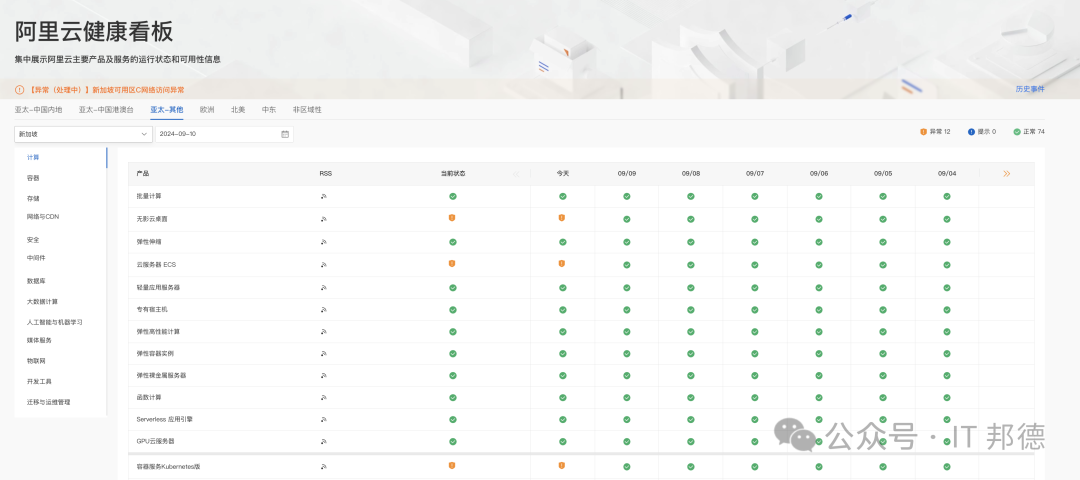Click RSS icon for 专有宿主机 row
This screenshot has width=1080, height=480.
point(324,310)
